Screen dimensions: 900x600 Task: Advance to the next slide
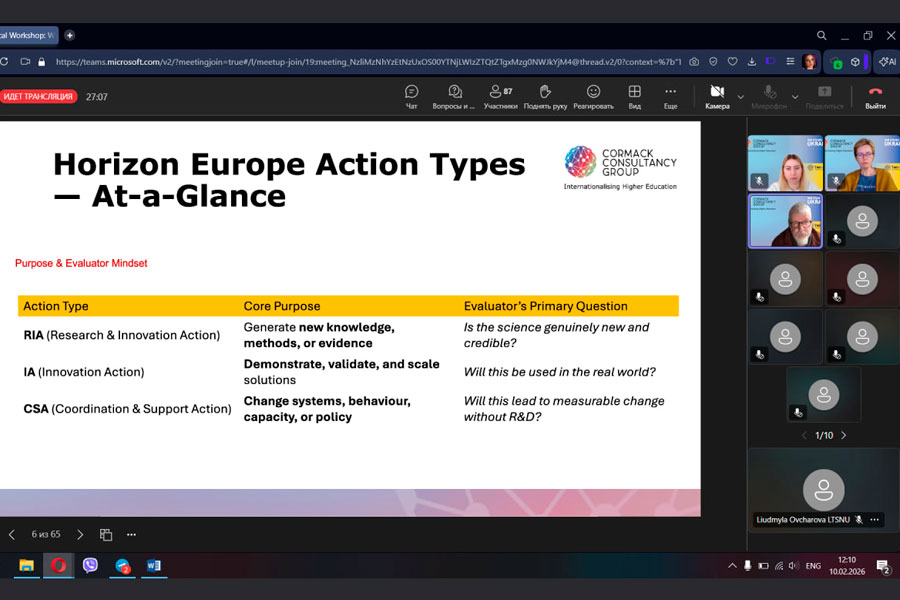[80, 535]
